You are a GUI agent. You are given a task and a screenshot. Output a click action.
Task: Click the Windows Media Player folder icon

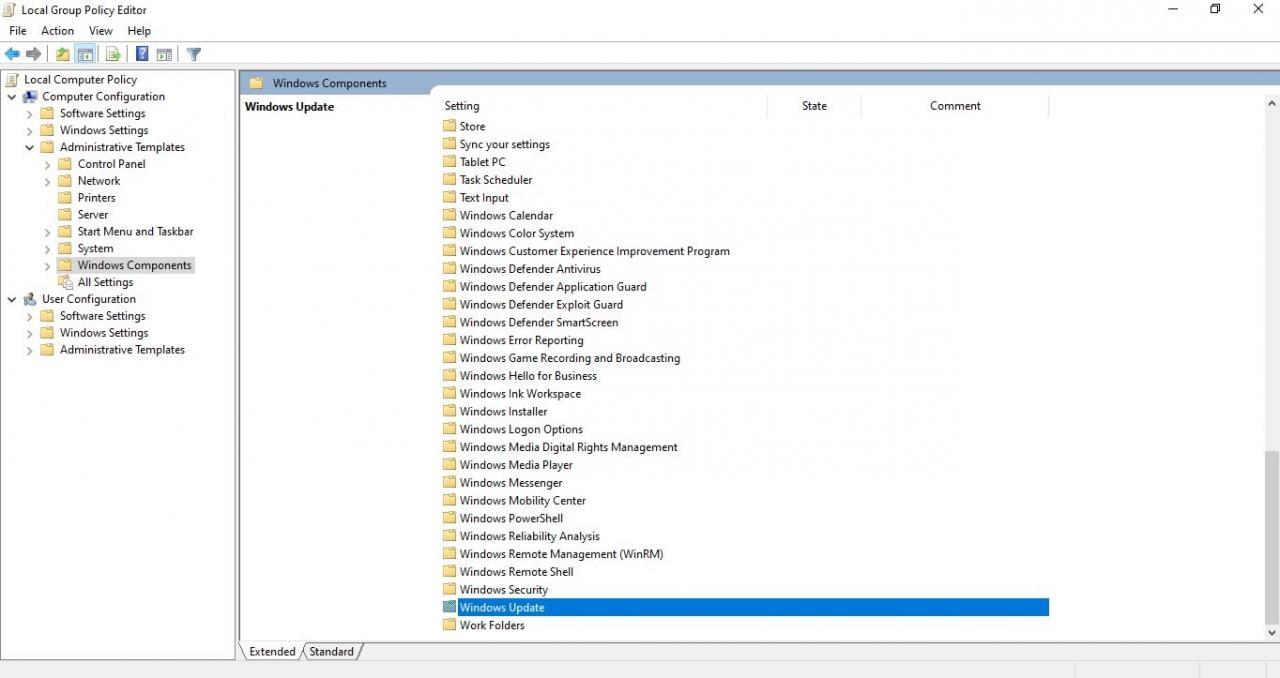pyautogui.click(x=449, y=465)
